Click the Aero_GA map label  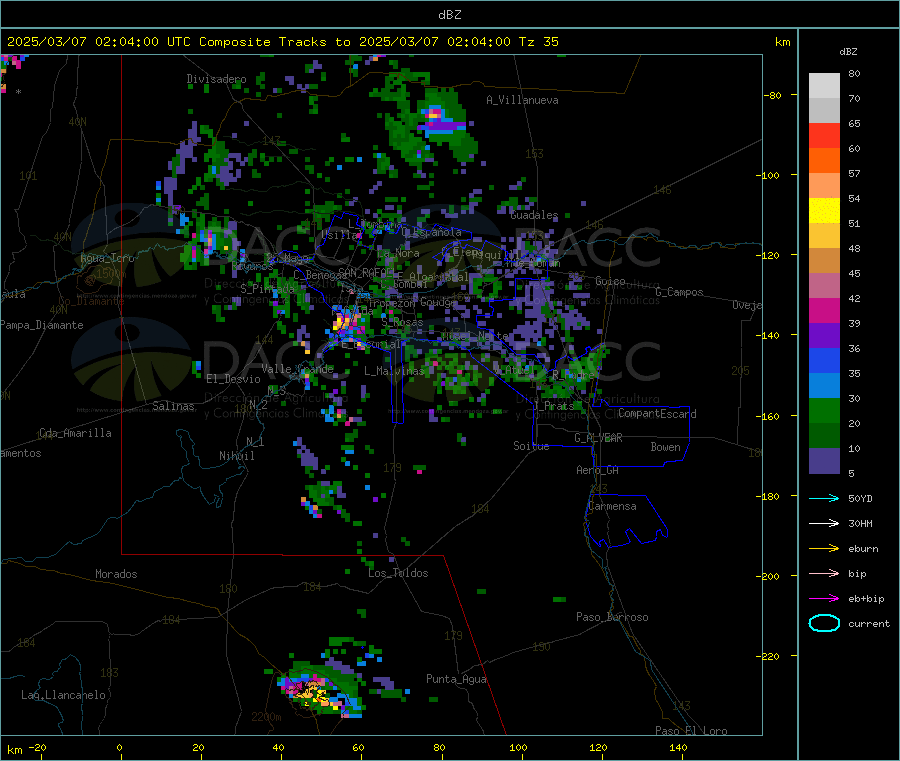[597, 470]
